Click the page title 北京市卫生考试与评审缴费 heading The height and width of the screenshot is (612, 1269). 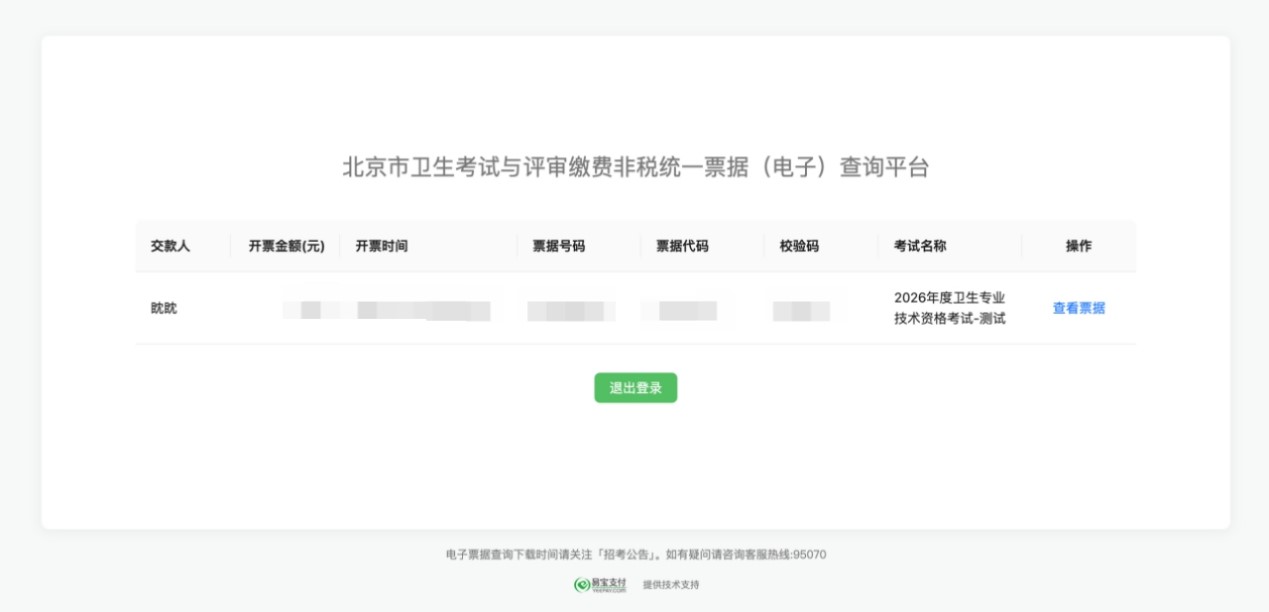635,167
